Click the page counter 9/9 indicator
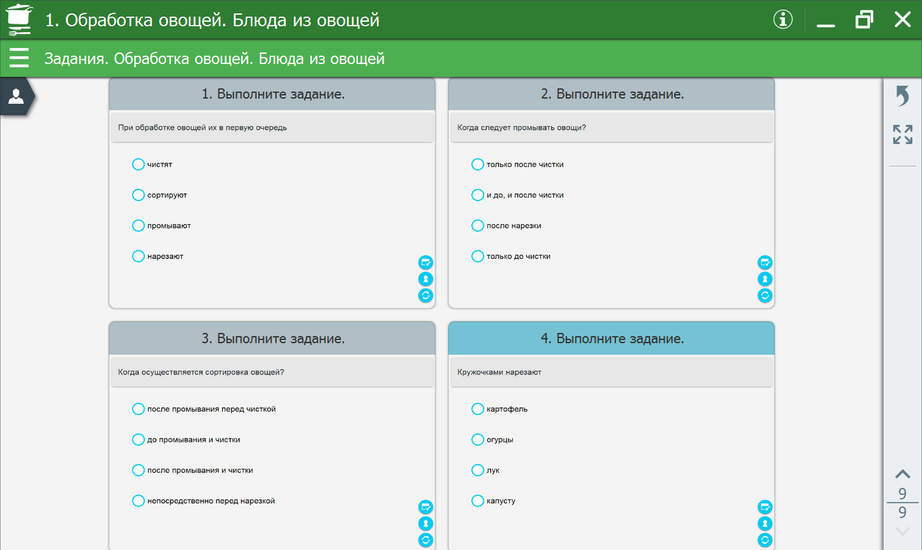Screen dimensions: 922x550 (x=902, y=503)
